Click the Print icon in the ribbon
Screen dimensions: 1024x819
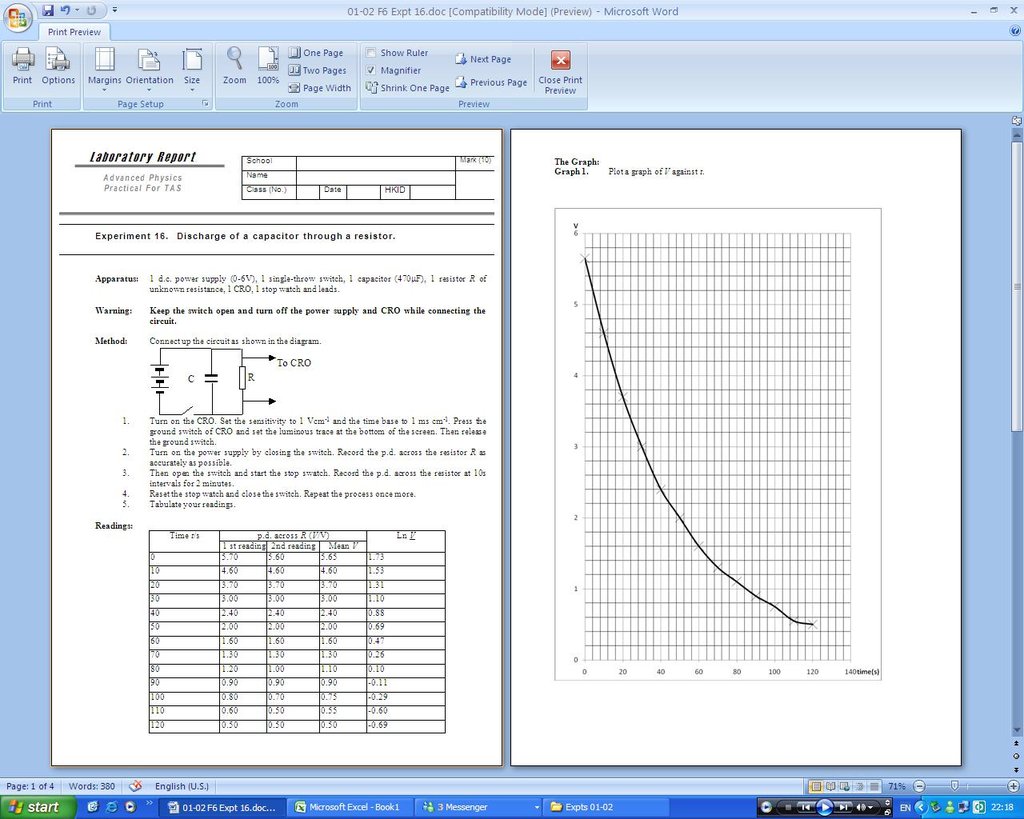[22, 65]
